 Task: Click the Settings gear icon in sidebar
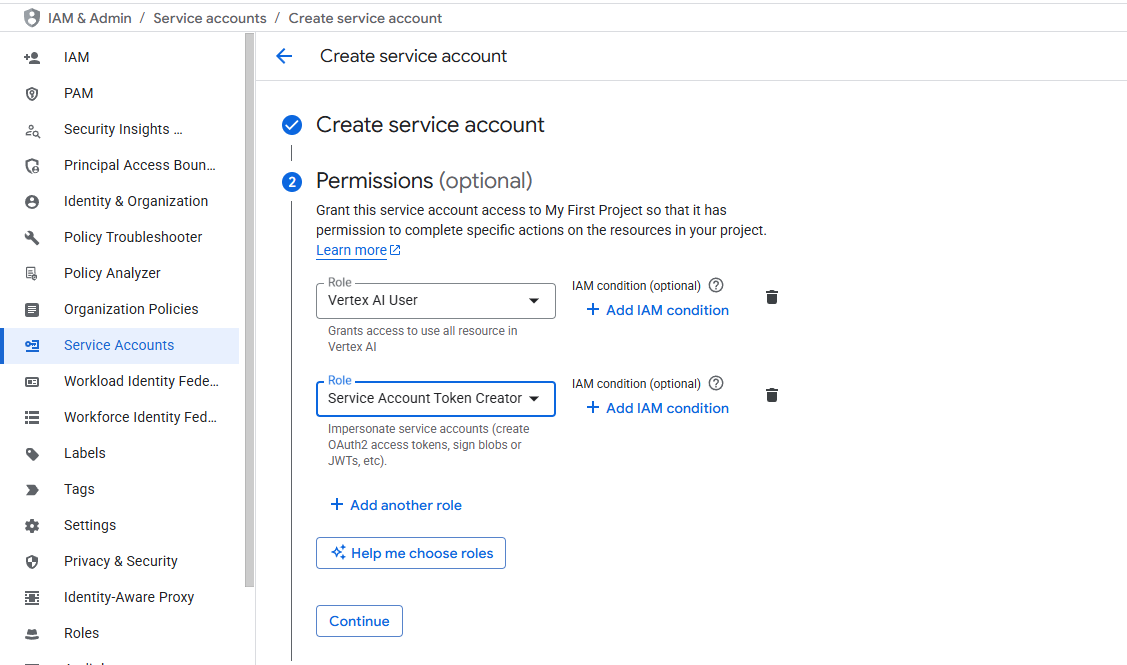click(32, 525)
